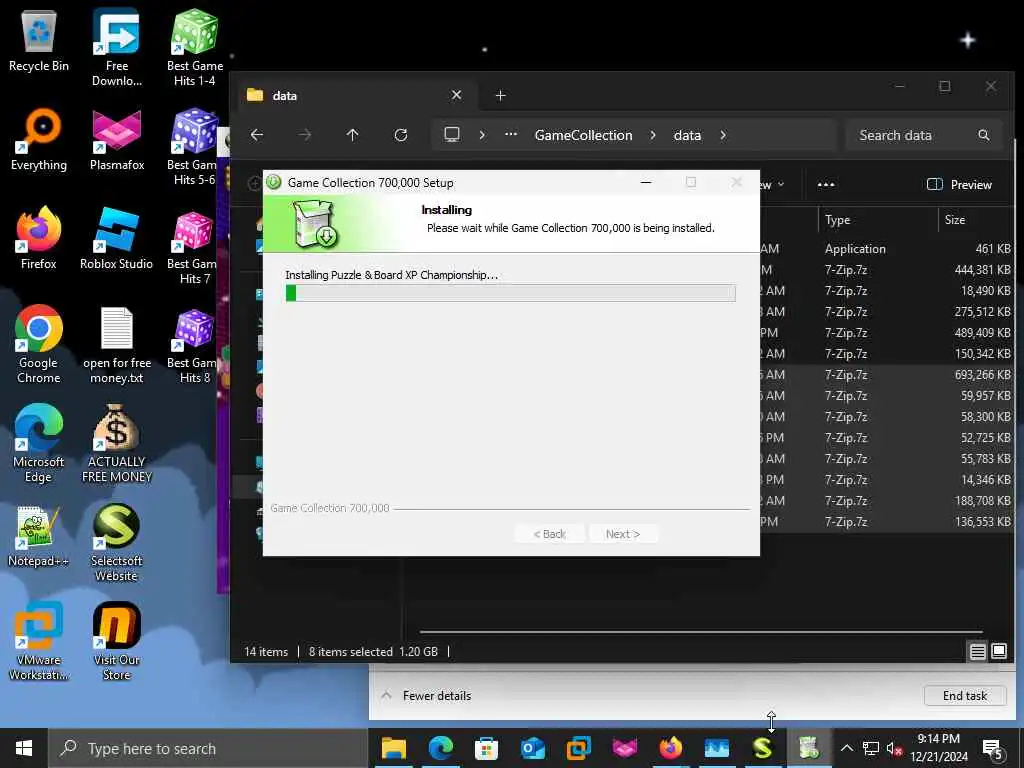
Task: Open the notification center icon
Action: tap(993, 748)
